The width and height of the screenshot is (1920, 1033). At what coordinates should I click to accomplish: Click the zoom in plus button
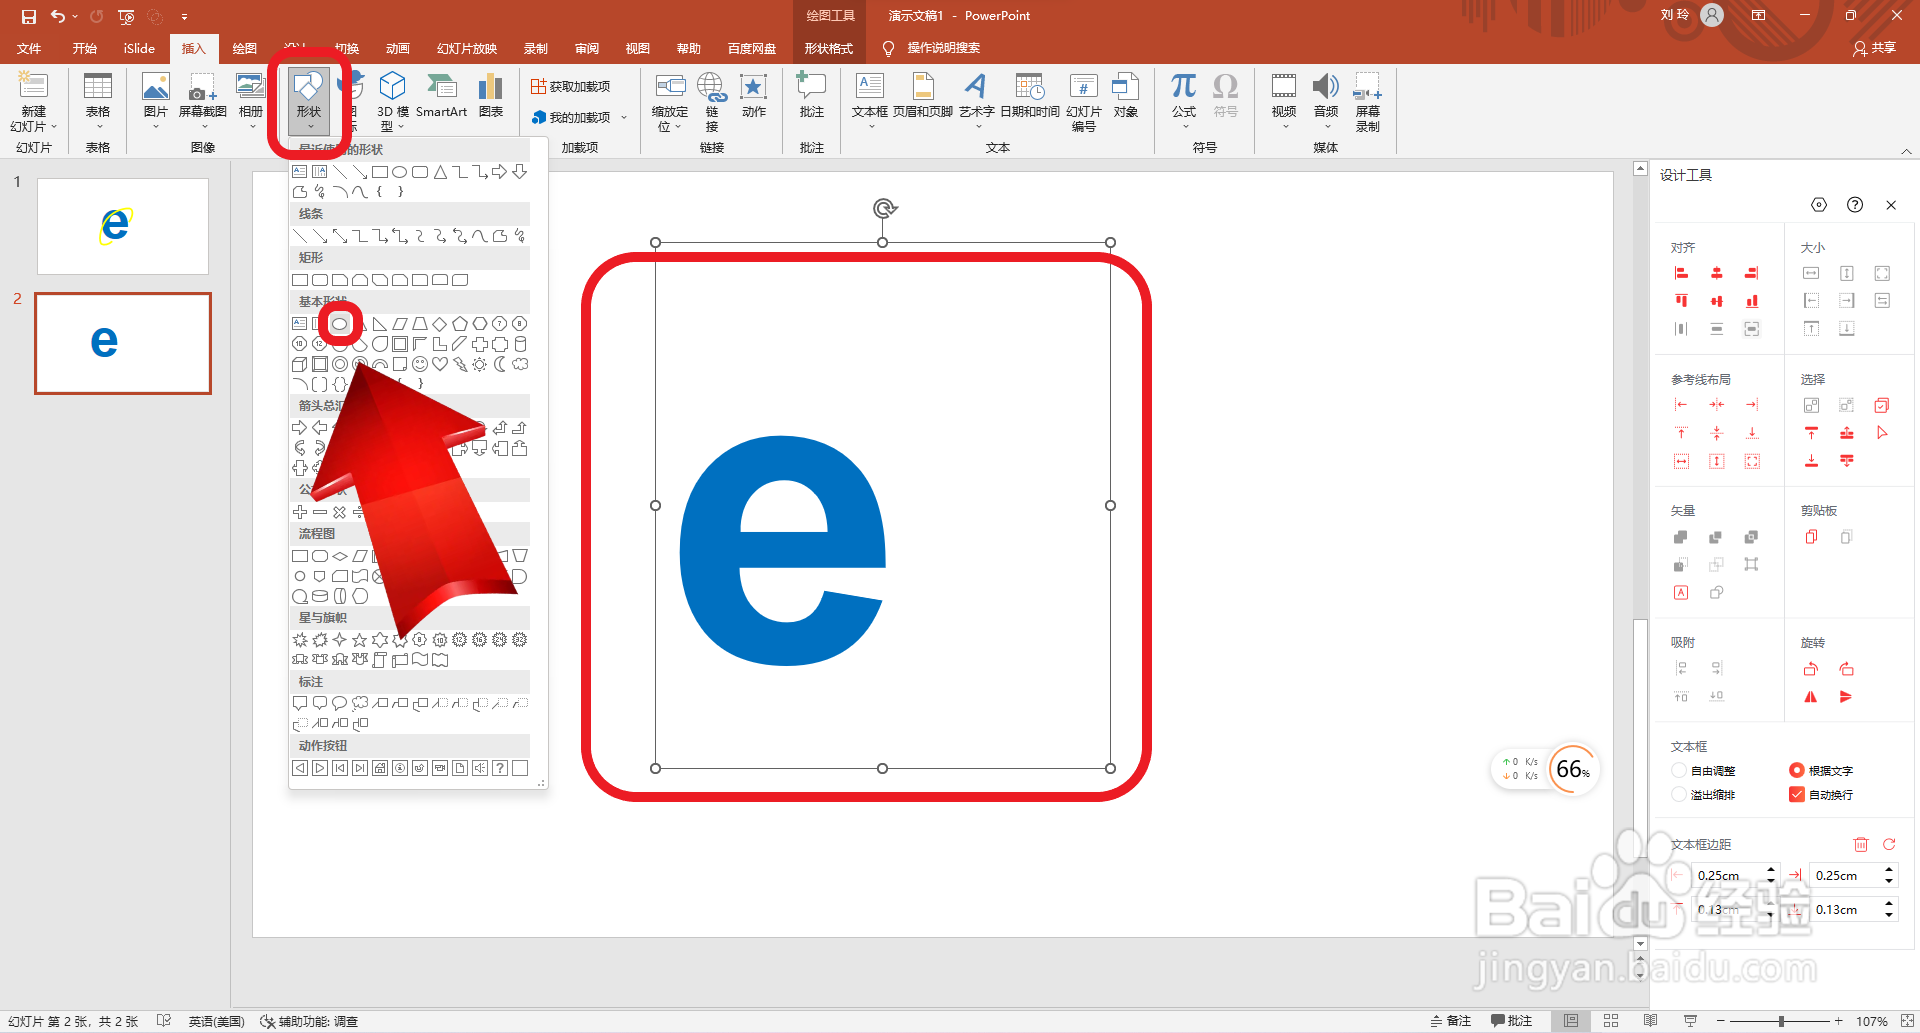[x=1838, y=1021]
